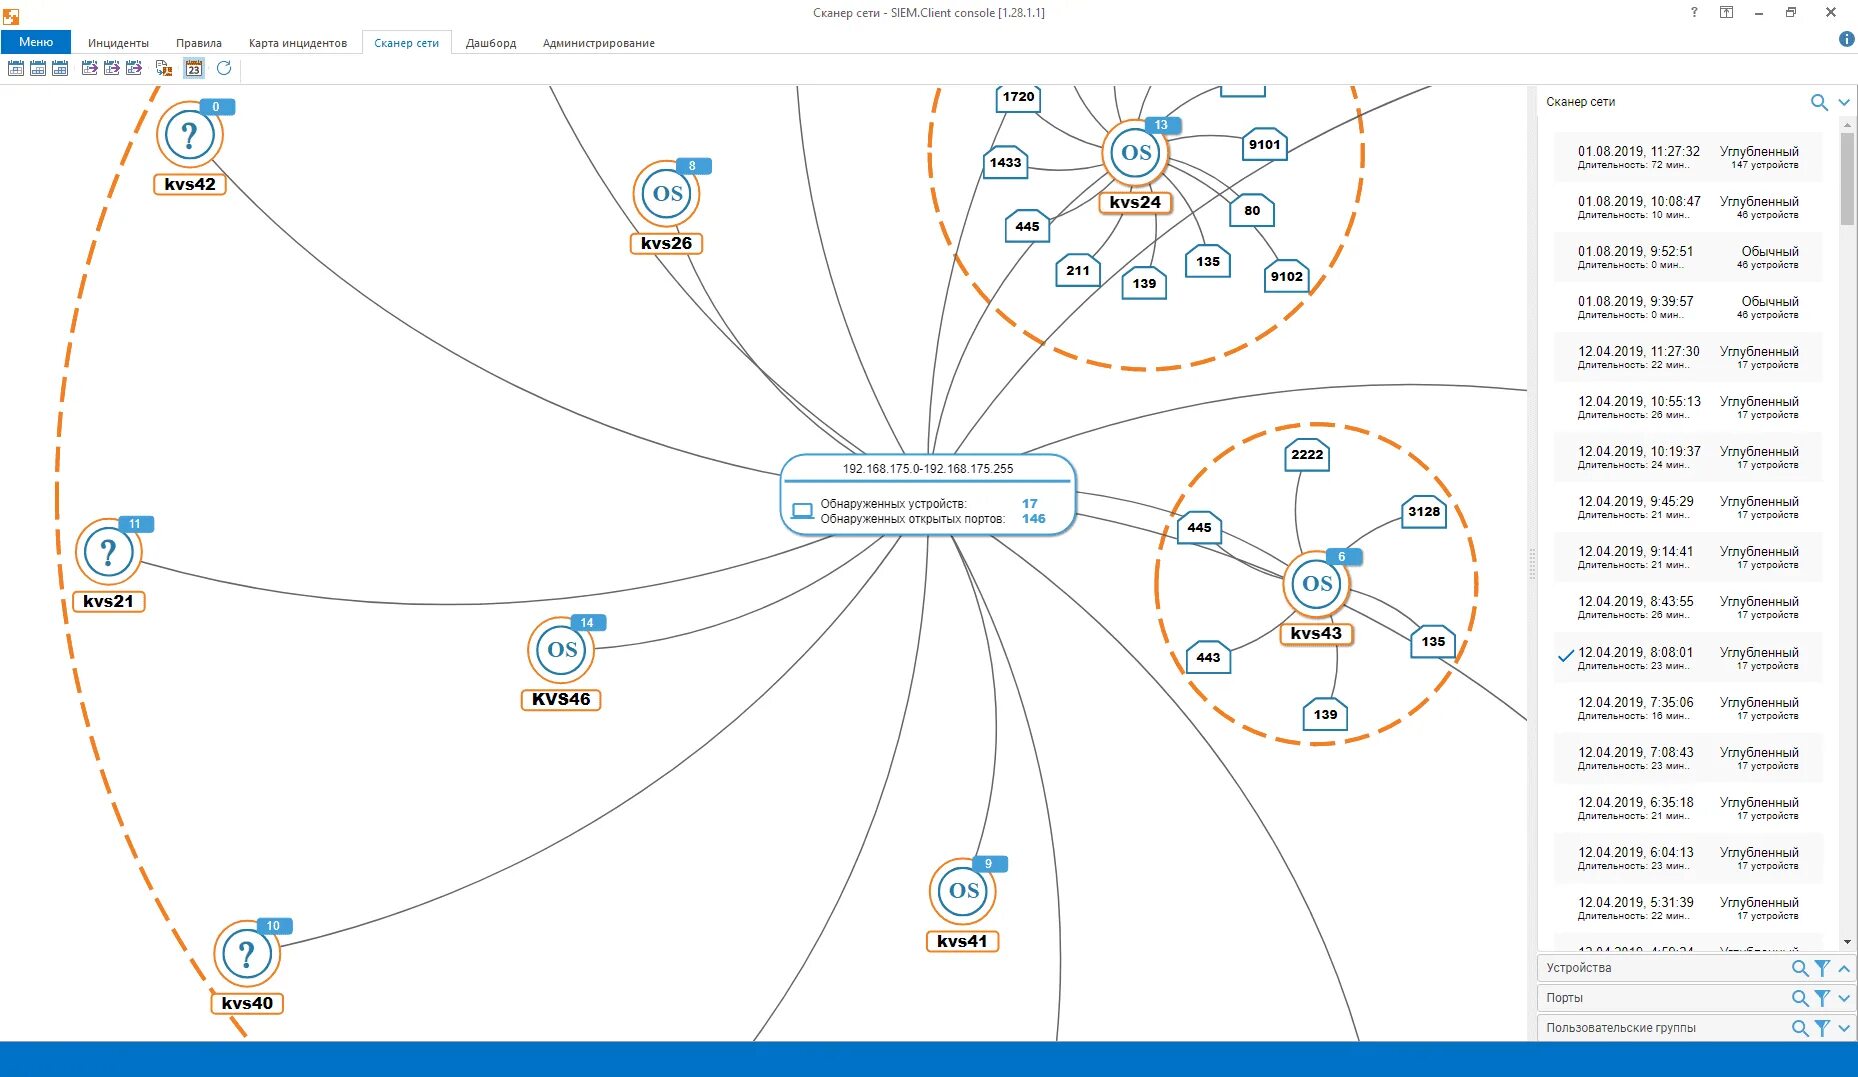Screen dimensions: 1858x1077
Task: Select the kvs40 unknown device node
Action: pyautogui.click(x=247, y=954)
